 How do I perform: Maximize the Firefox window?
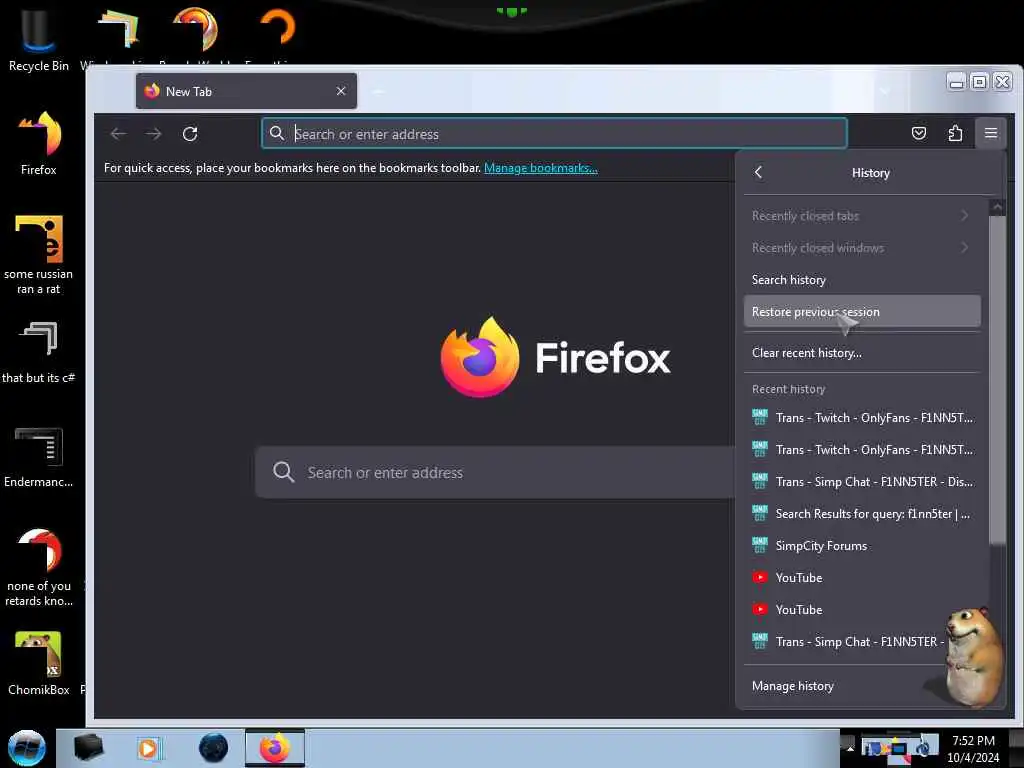coord(979,82)
